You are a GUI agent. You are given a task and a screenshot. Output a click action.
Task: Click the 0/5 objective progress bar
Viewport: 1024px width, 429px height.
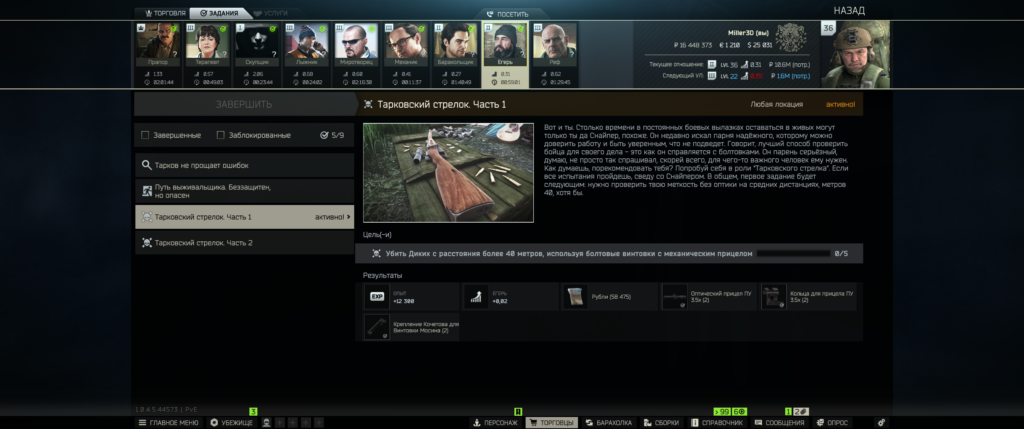click(793, 254)
